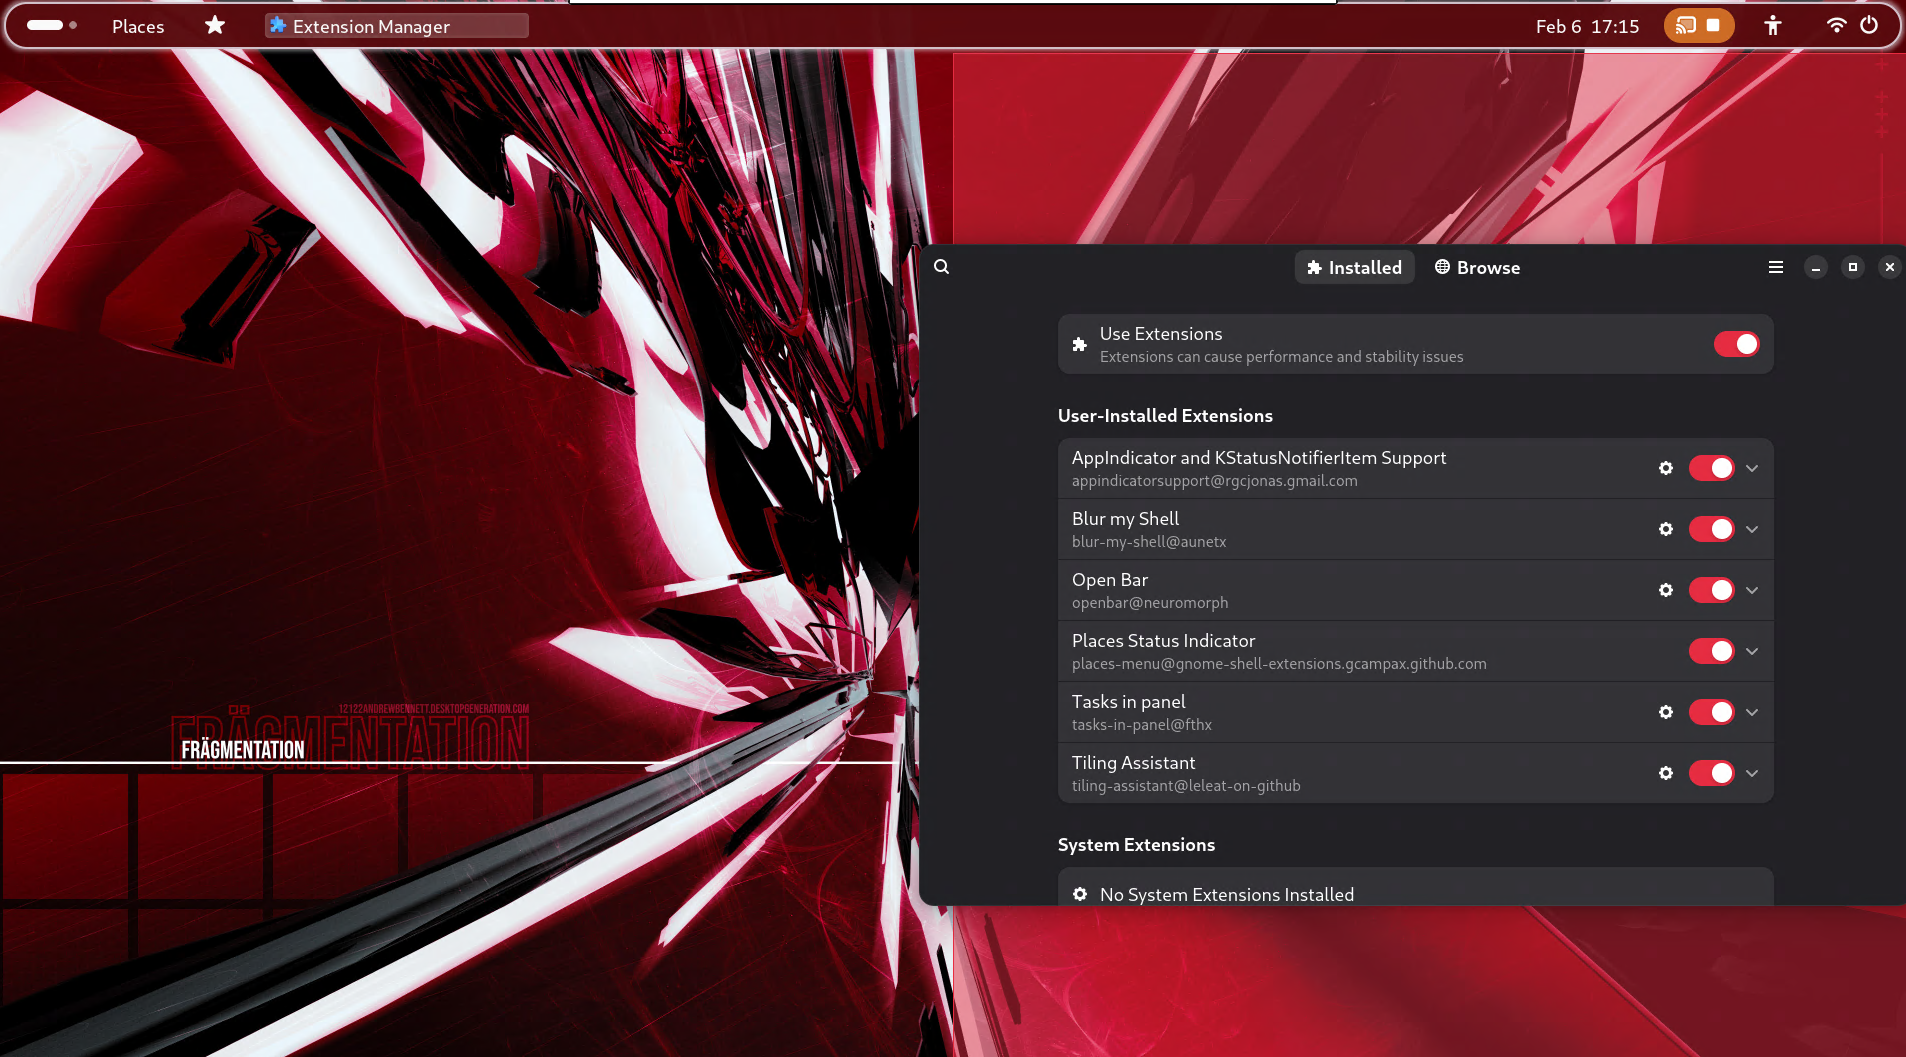1906x1057 pixels.
Task: Expand the Open Bar extension details
Action: coord(1752,590)
